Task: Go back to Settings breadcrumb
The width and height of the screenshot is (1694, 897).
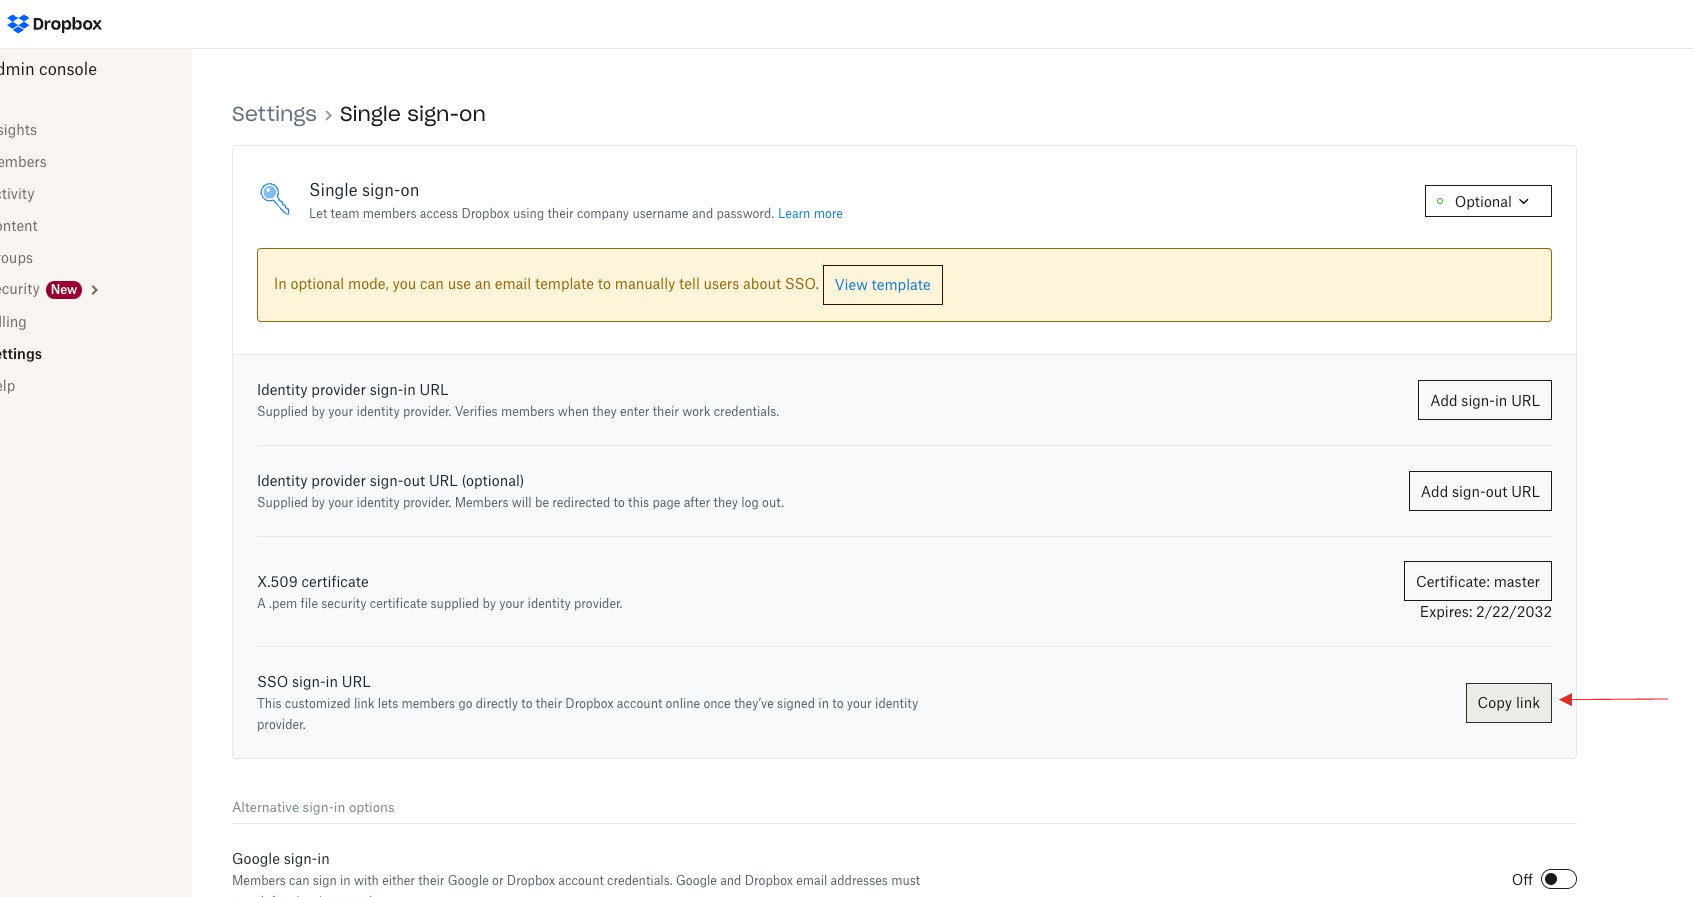Action: (x=274, y=114)
